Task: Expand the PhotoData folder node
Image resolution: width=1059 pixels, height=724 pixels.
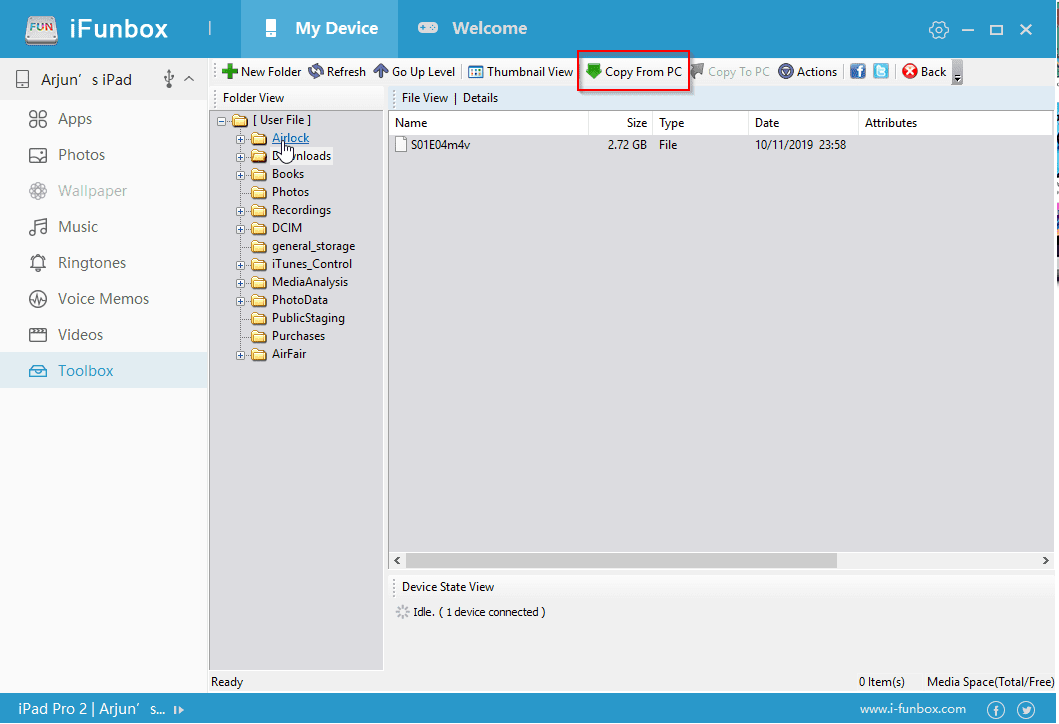Action: [240, 301]
